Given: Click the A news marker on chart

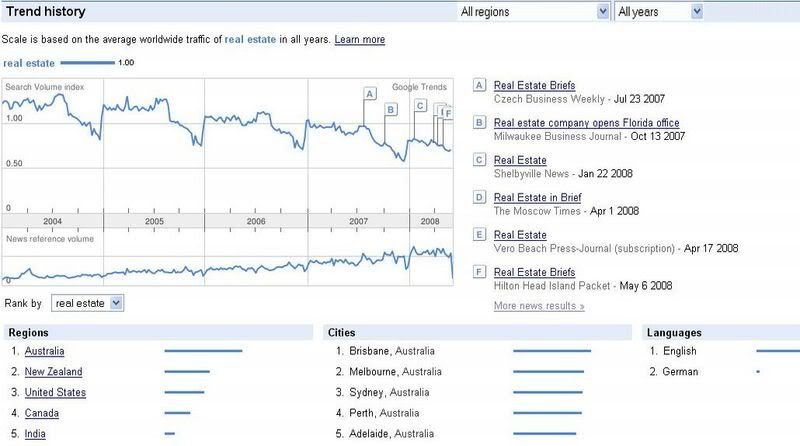Looking at the screenshot, I should coord(370,93).
